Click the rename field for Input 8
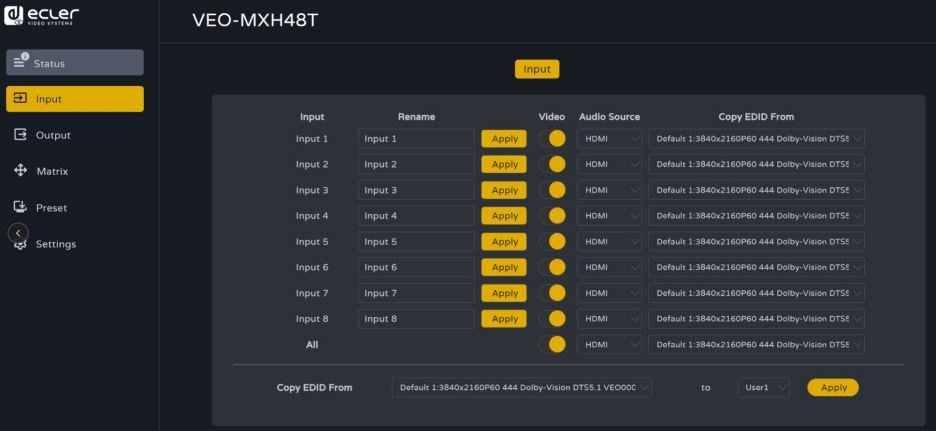 coord(416,319)
